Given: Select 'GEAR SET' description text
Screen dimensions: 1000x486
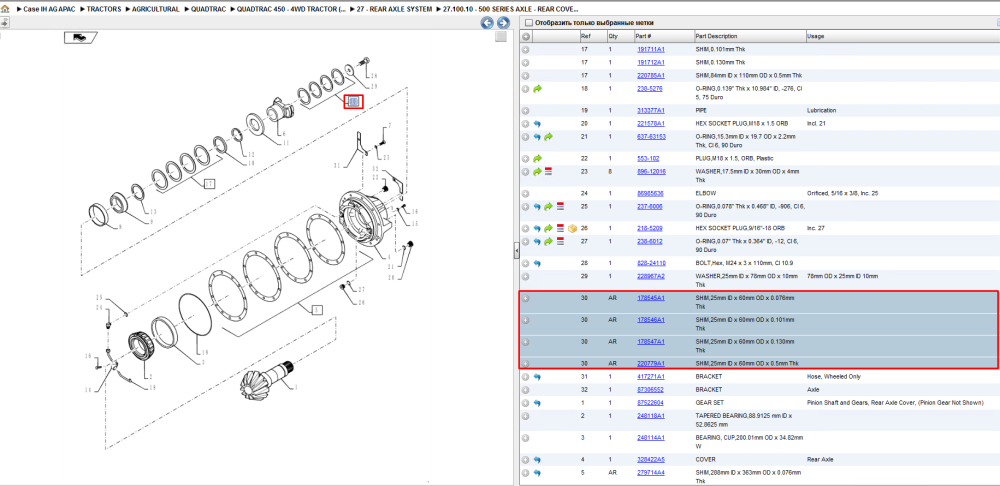Looking at the screenshot, I should (709, 403).
